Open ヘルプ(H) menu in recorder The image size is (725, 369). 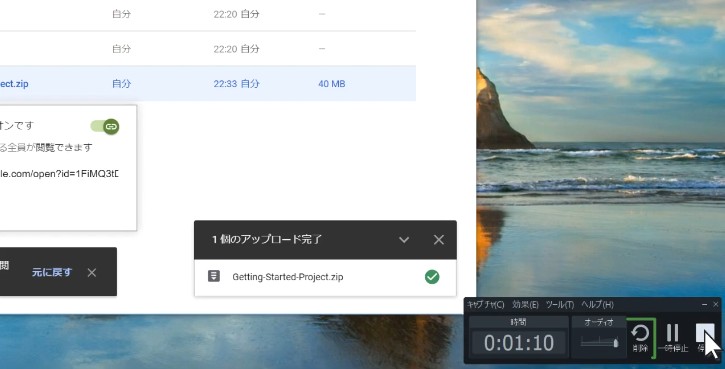point(597,305)
